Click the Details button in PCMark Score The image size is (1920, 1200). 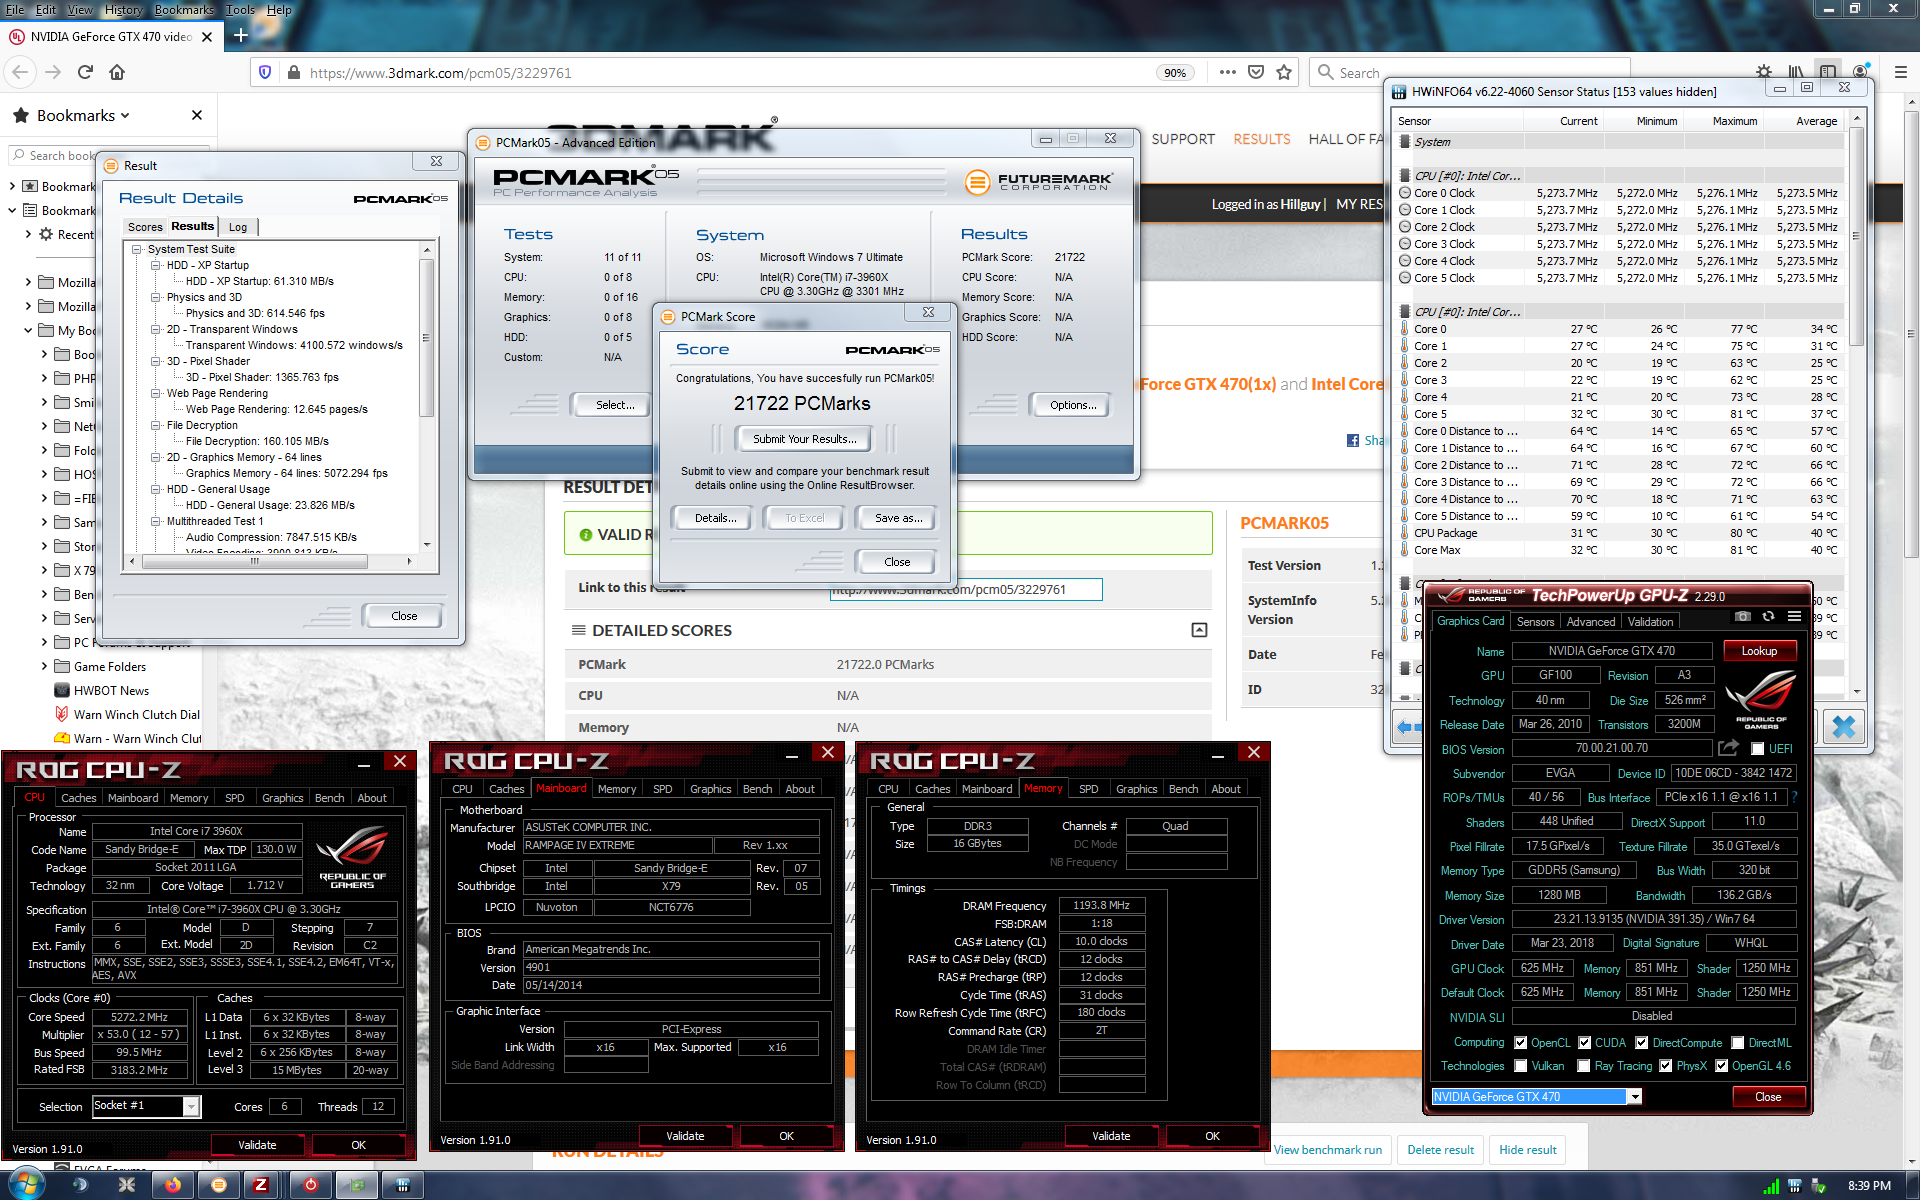click(715, 518)
